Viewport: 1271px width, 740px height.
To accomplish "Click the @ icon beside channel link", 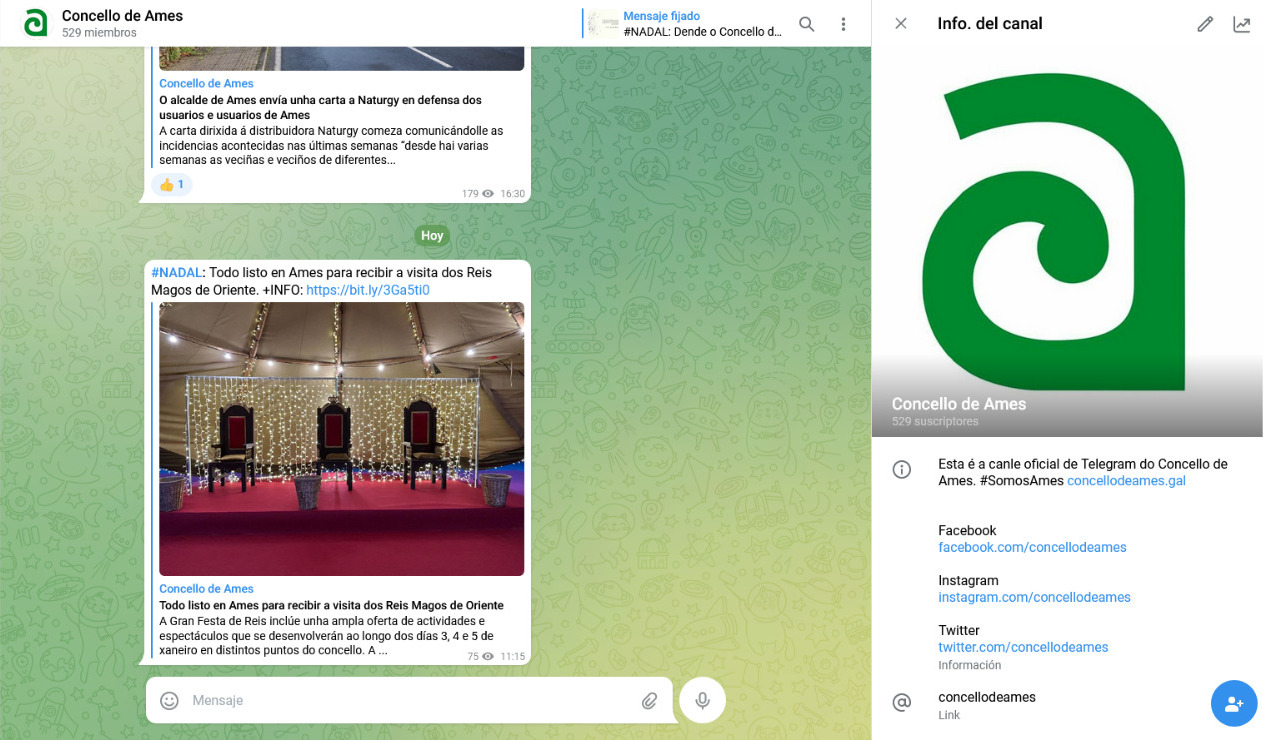I will [x=901, y=703].
